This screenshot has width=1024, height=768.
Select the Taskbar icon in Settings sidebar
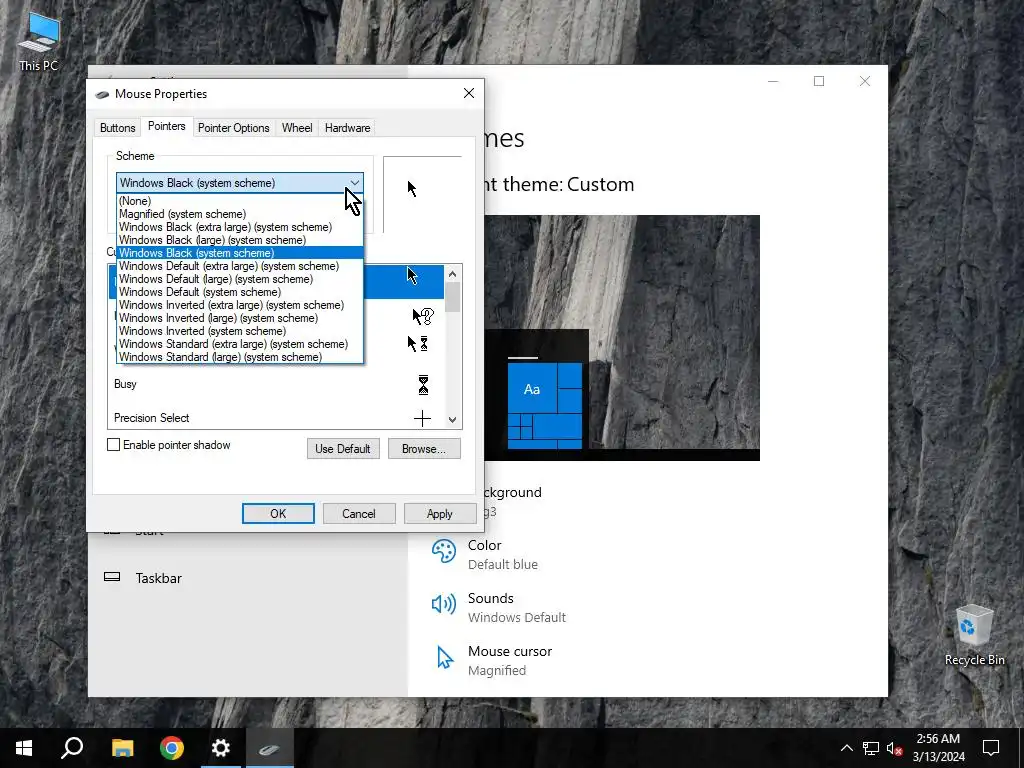(x=112, y=577)
